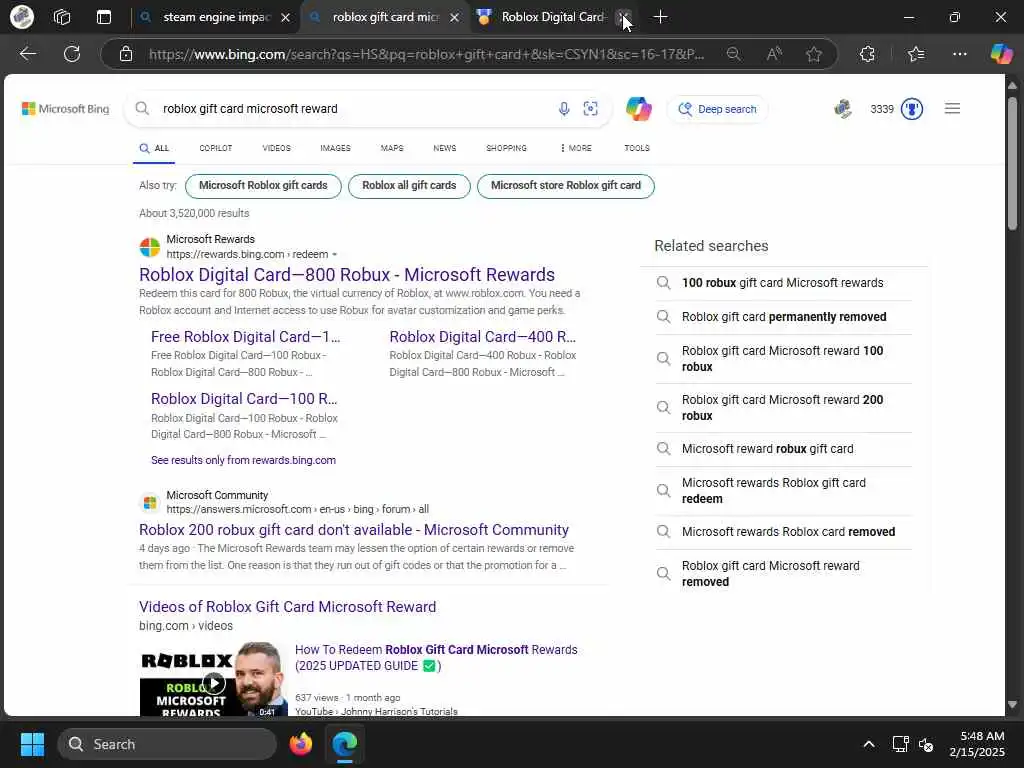Close the roblox gift card search tab
Viewport: 1024px width, 768px height.
[455, 18]
